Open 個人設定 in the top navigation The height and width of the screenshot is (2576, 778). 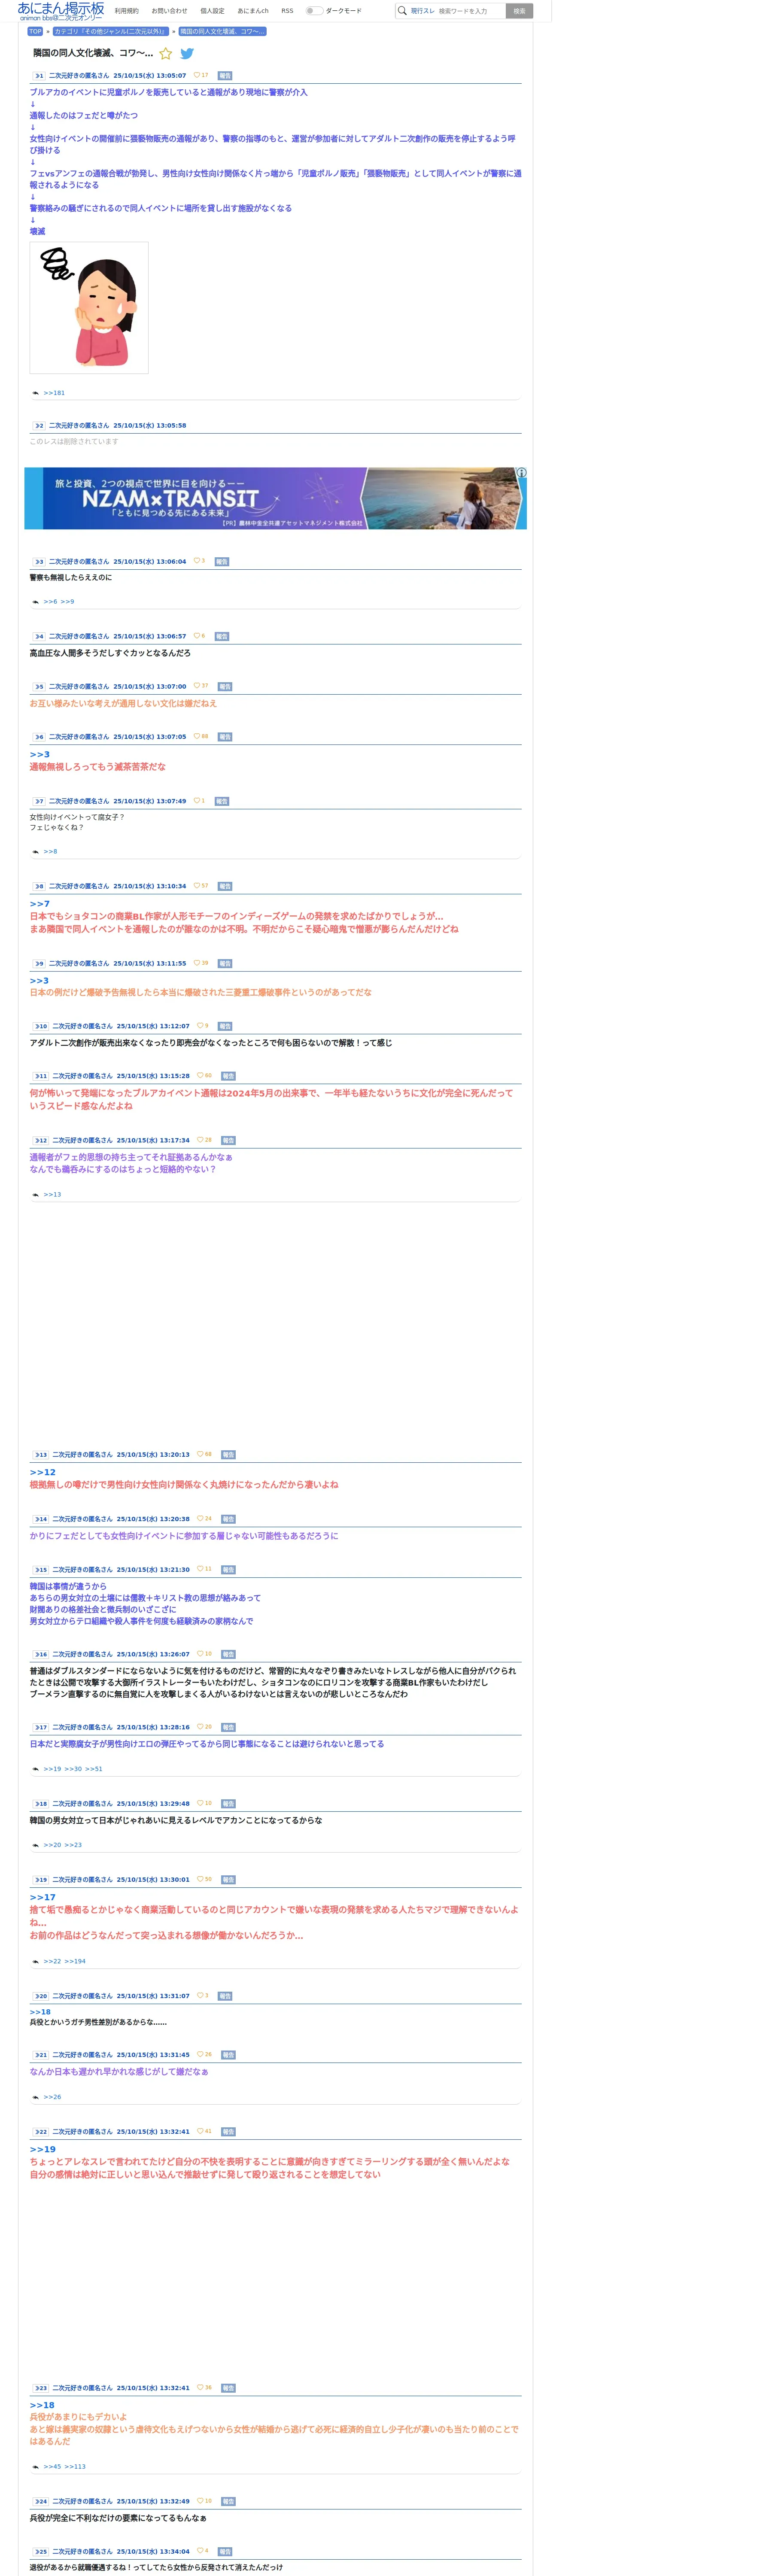pyautogui.click(x=212, y=11)
